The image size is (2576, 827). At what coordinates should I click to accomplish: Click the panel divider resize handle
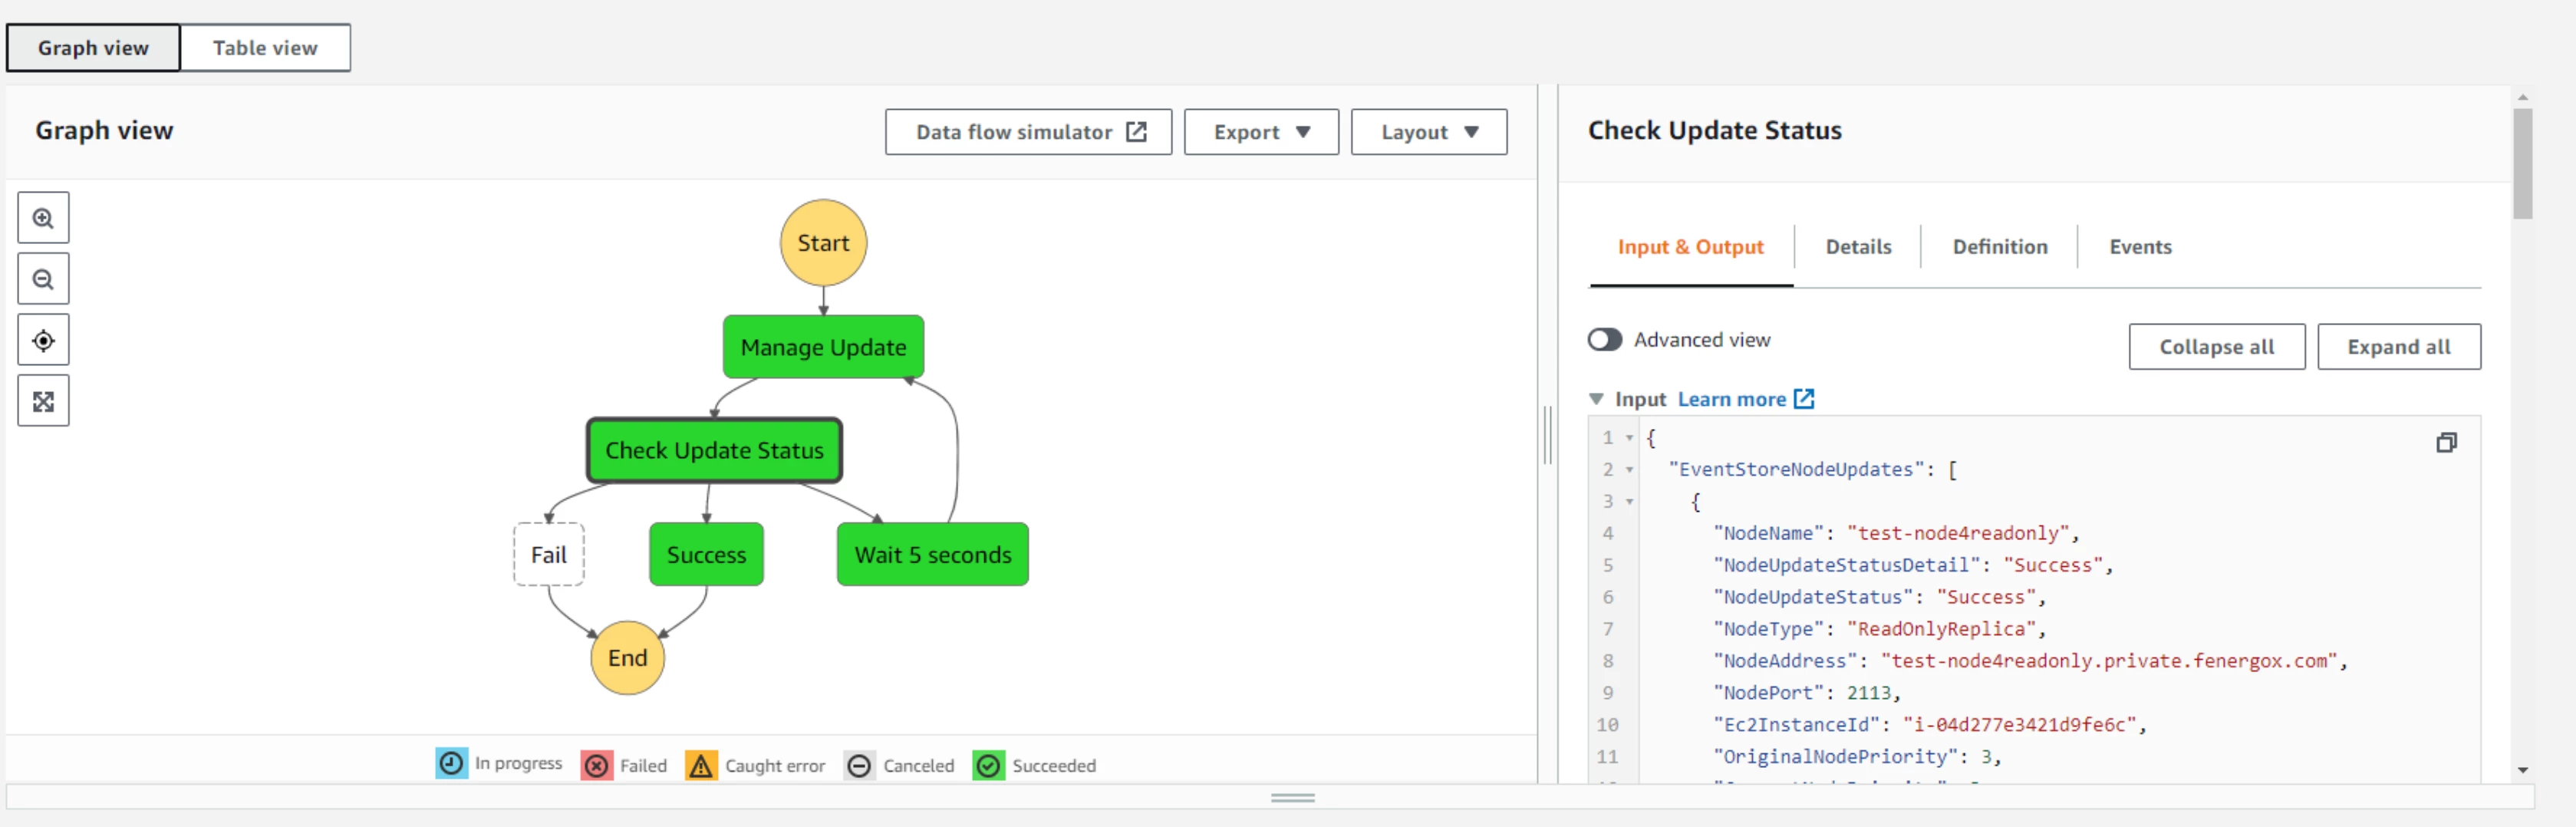click(1548, 435)
